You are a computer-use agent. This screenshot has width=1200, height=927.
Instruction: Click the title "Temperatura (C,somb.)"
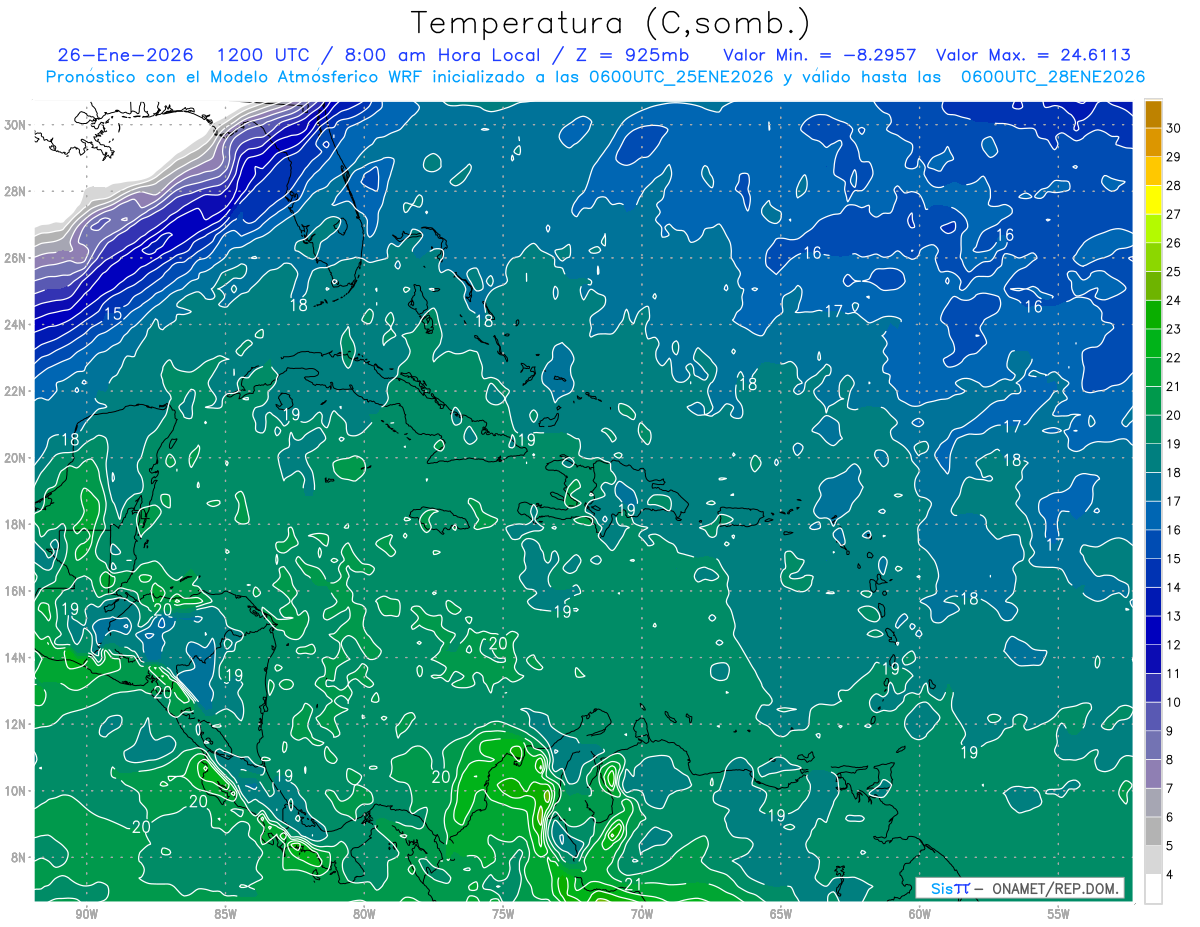pos(610,22)
